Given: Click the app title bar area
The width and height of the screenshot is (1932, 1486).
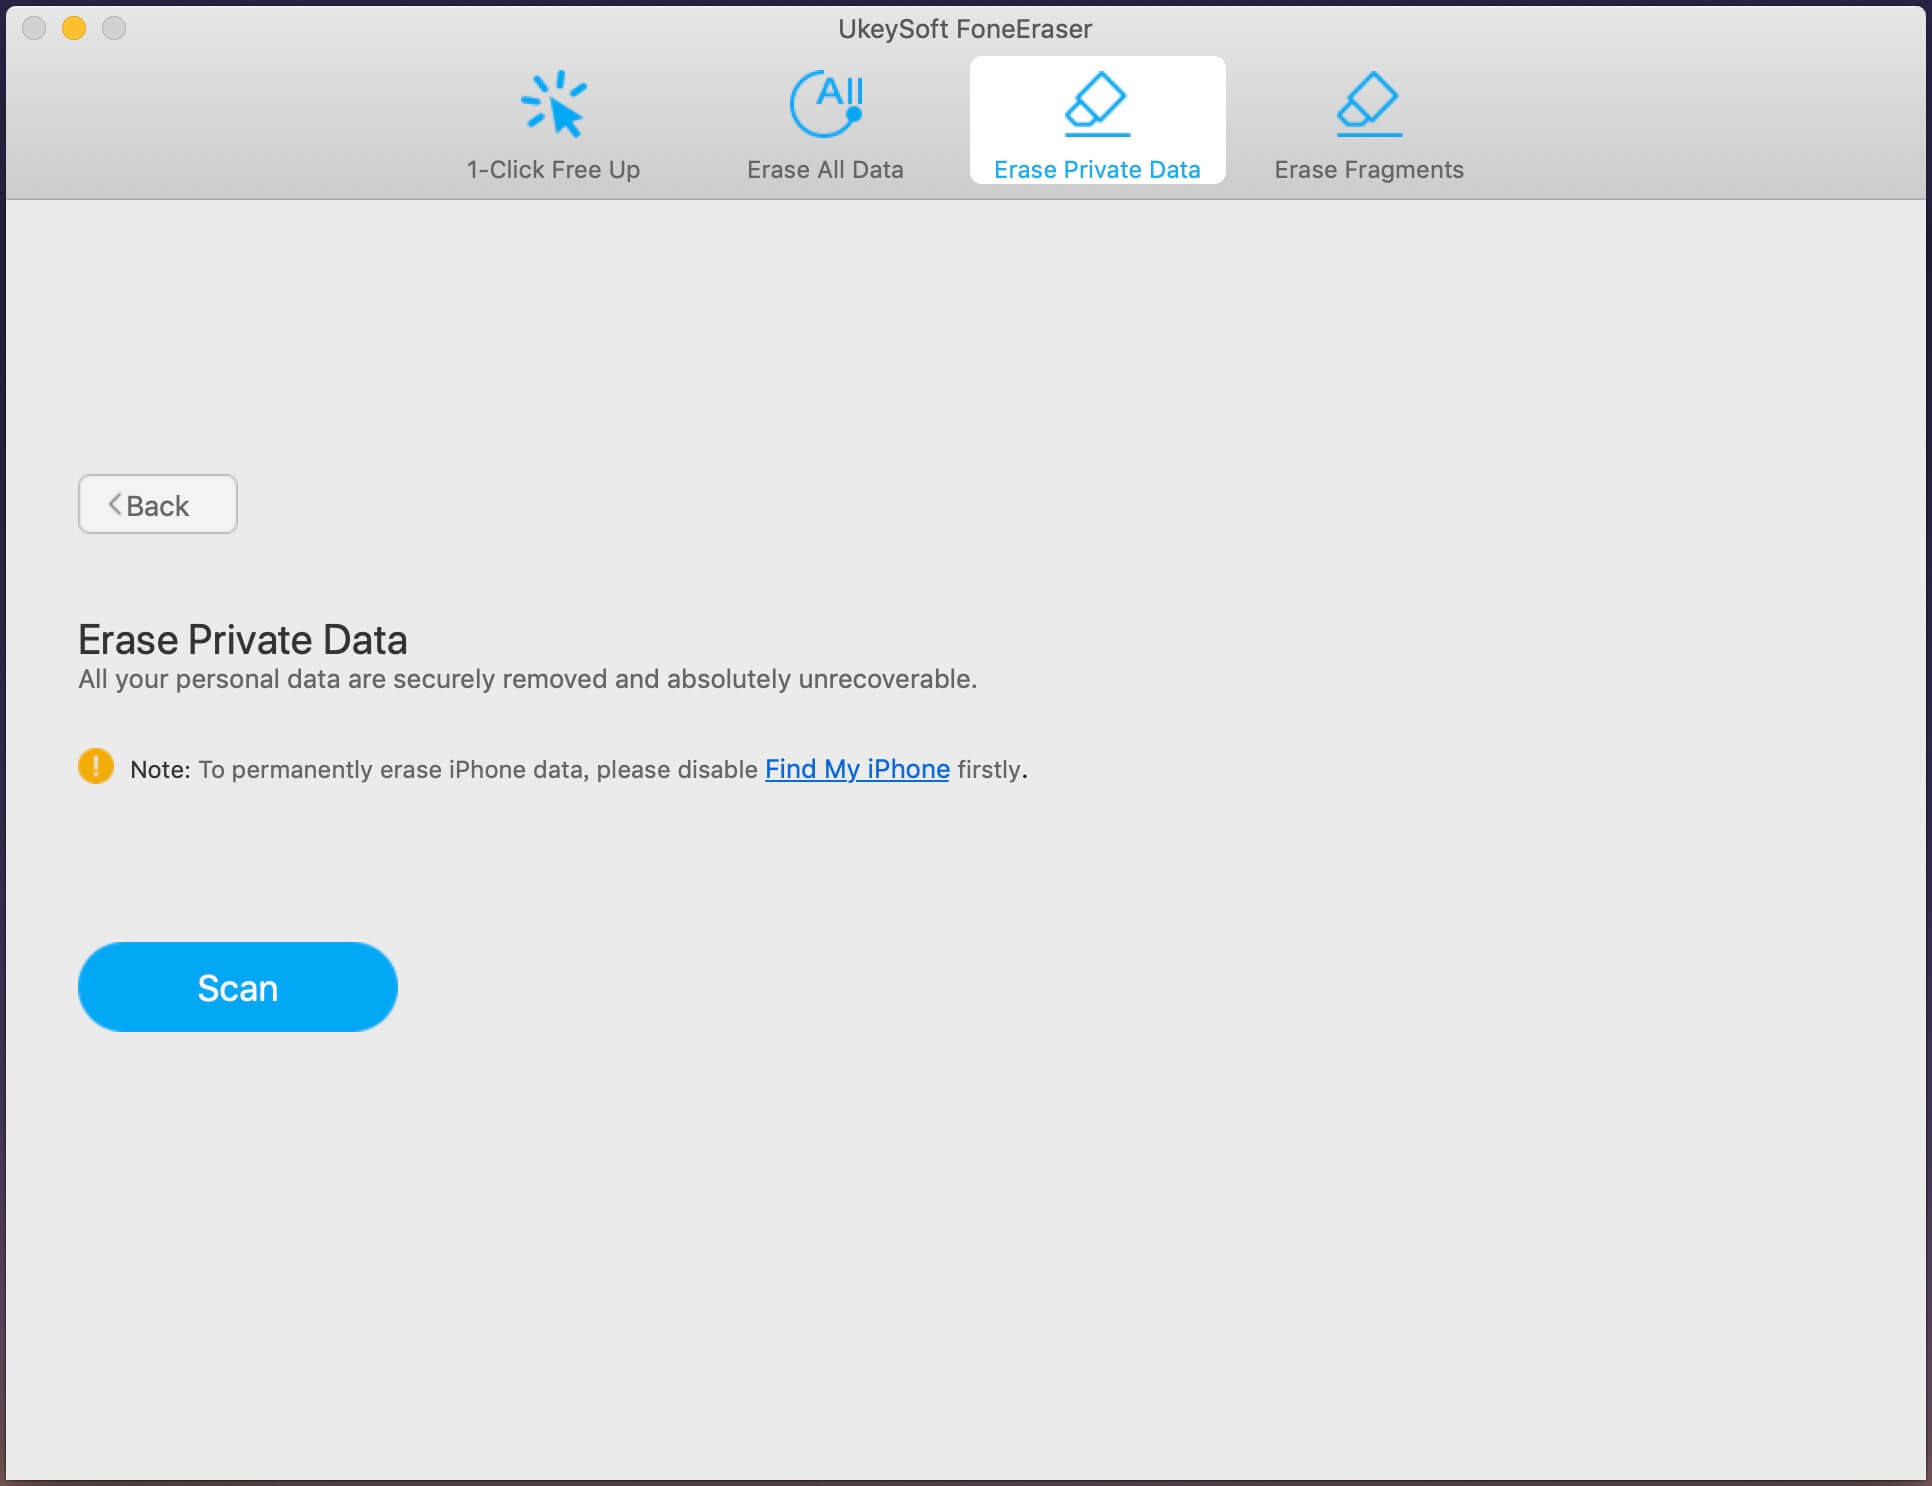Looking at the screenshot, I should 966,27.
